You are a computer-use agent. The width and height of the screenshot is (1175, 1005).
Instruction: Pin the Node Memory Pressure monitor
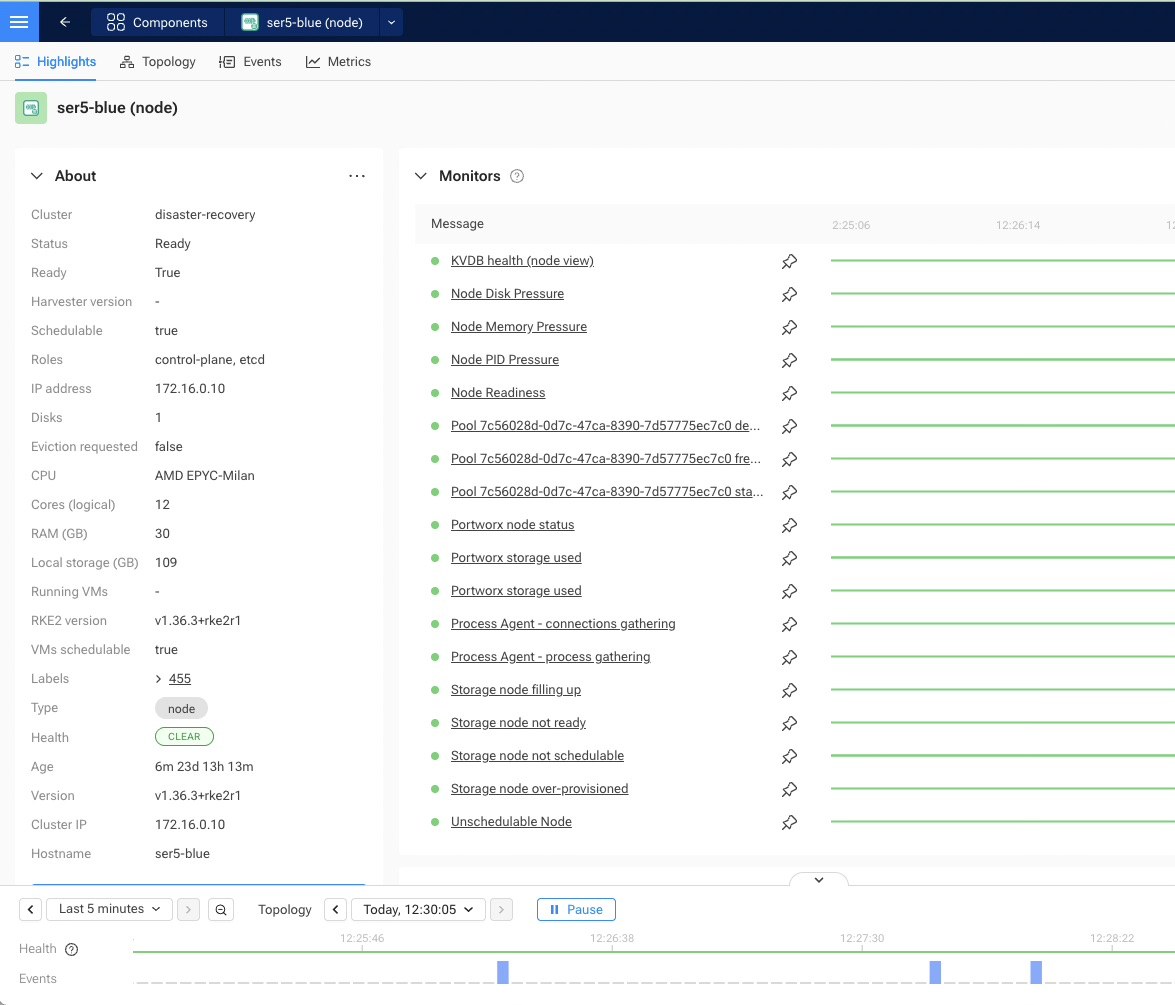click(789, 328)
